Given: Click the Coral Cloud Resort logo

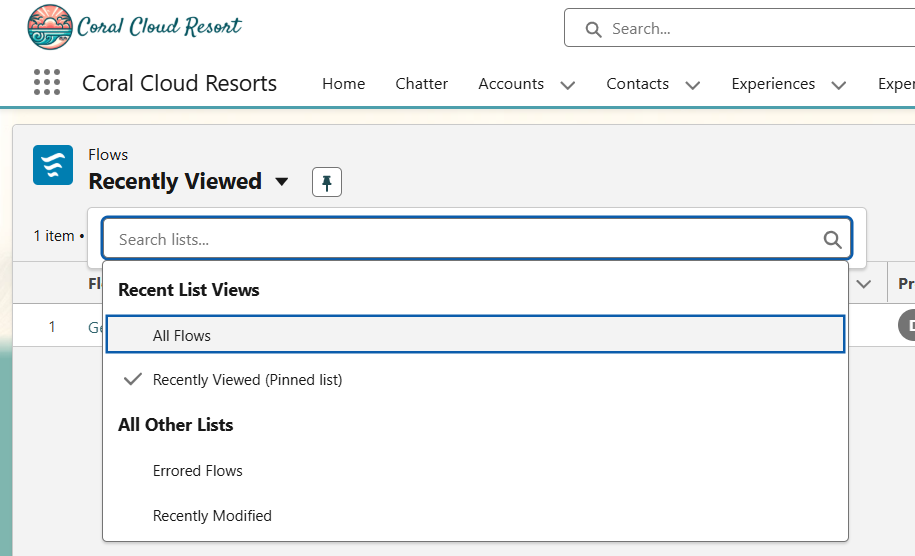Looking at the screenshot, I should tap(135, 27).
